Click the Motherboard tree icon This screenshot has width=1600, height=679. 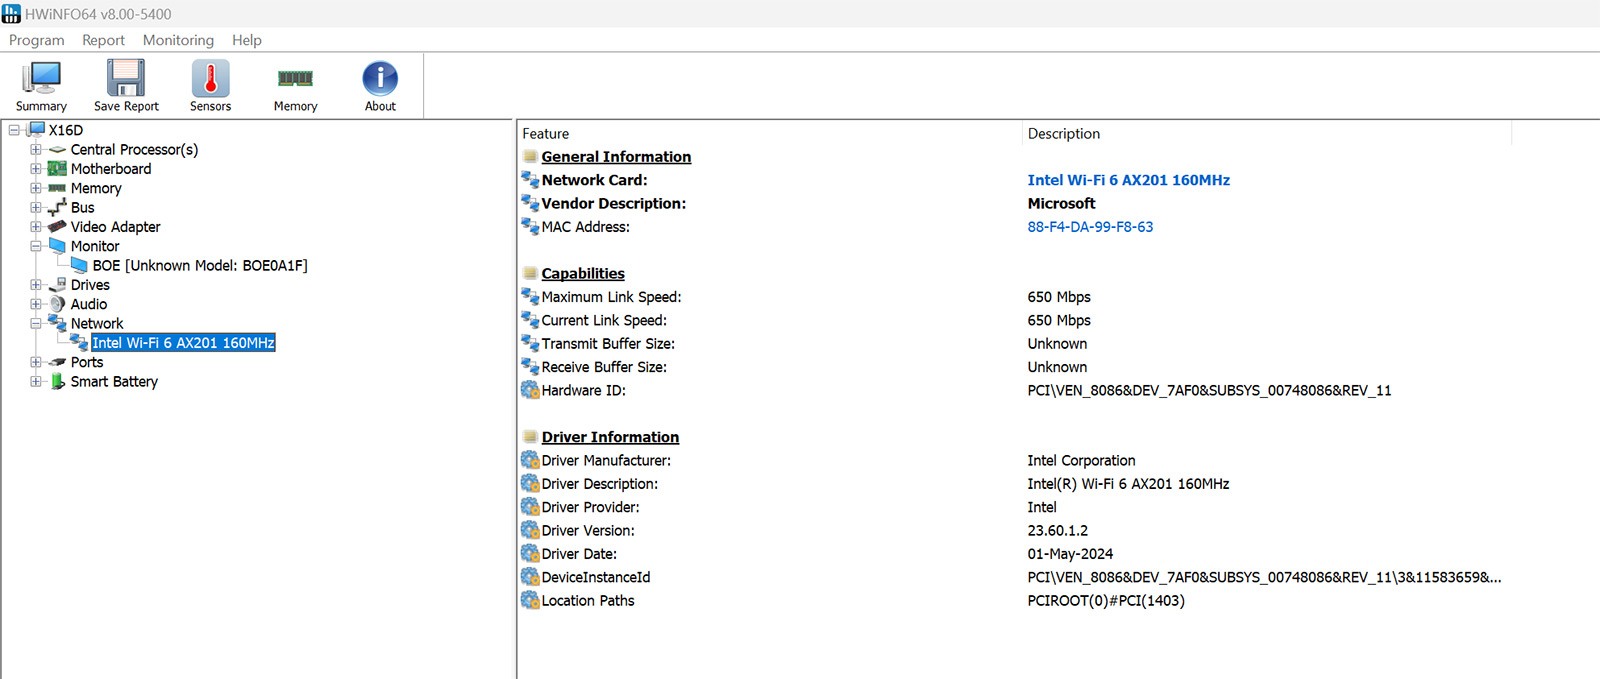click(x=58, y=169)
